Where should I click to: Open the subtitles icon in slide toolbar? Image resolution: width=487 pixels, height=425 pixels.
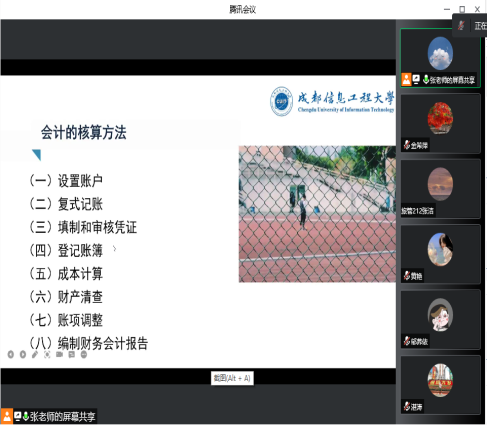click(72, 354)
